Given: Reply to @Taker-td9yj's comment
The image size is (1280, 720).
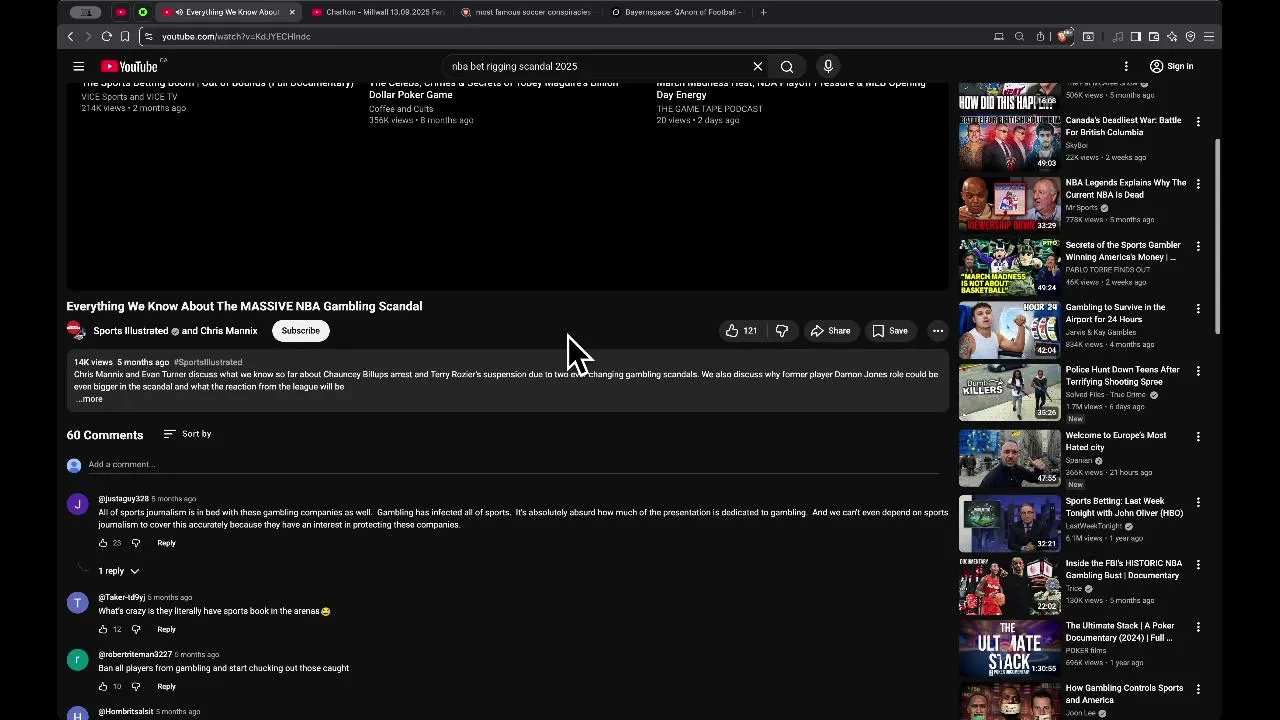Looking at the screenshot, I should pos(166,629).
